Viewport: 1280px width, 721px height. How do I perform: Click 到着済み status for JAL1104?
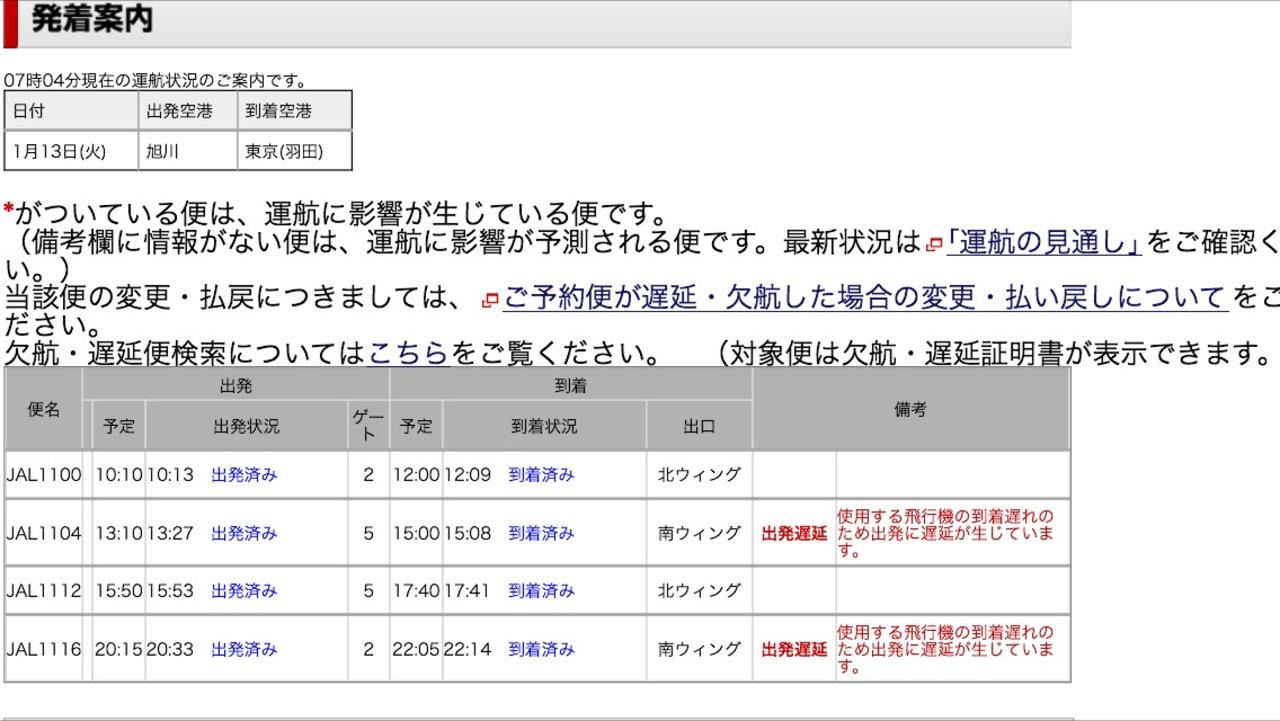[x=541, y=534]
